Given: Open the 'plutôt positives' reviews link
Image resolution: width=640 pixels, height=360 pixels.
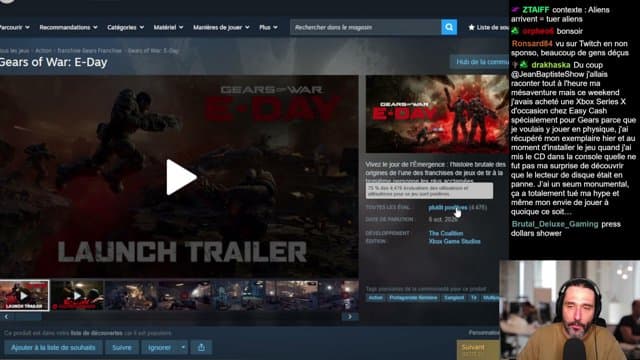Looking at the screenshot, I should [448, 207].
